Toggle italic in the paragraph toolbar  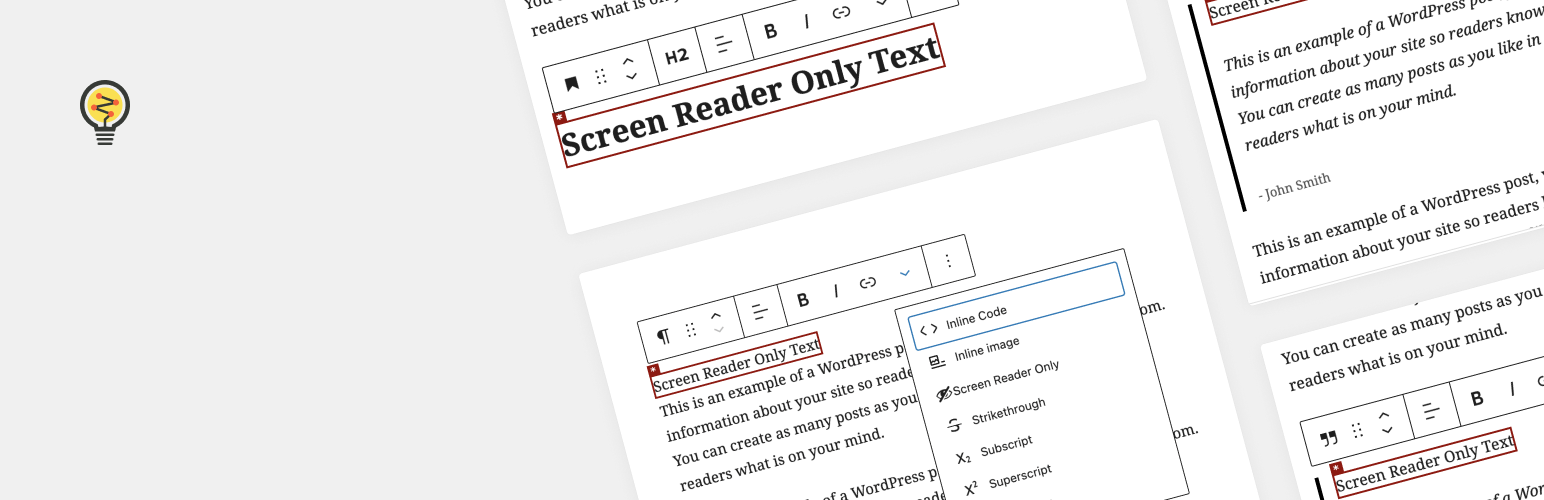(x=835, y=291)
